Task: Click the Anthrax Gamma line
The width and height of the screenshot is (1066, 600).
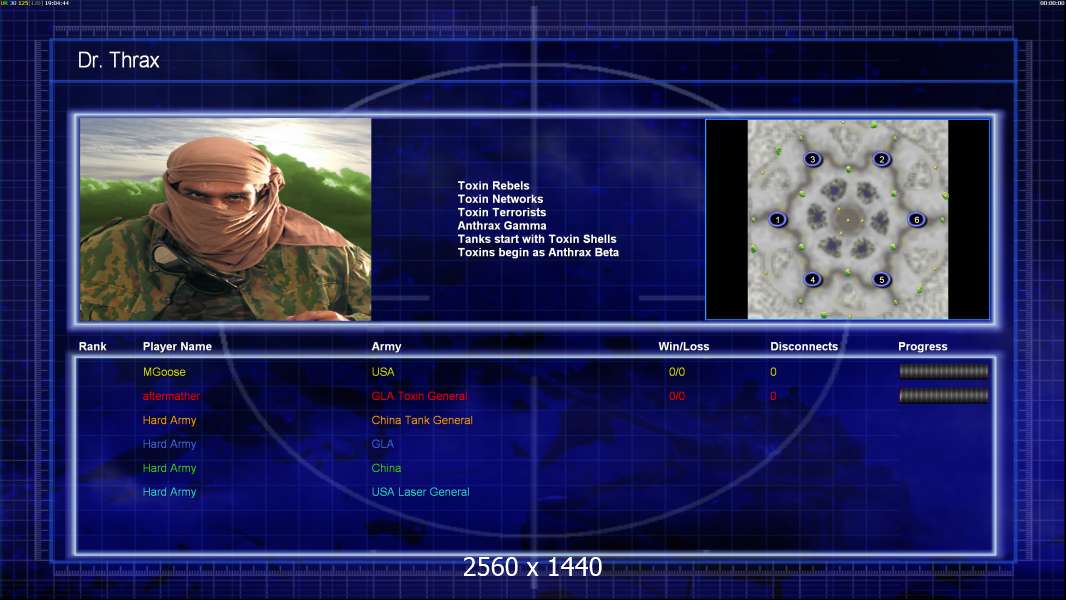Action: pyautogui.click(x=502, y=226)
